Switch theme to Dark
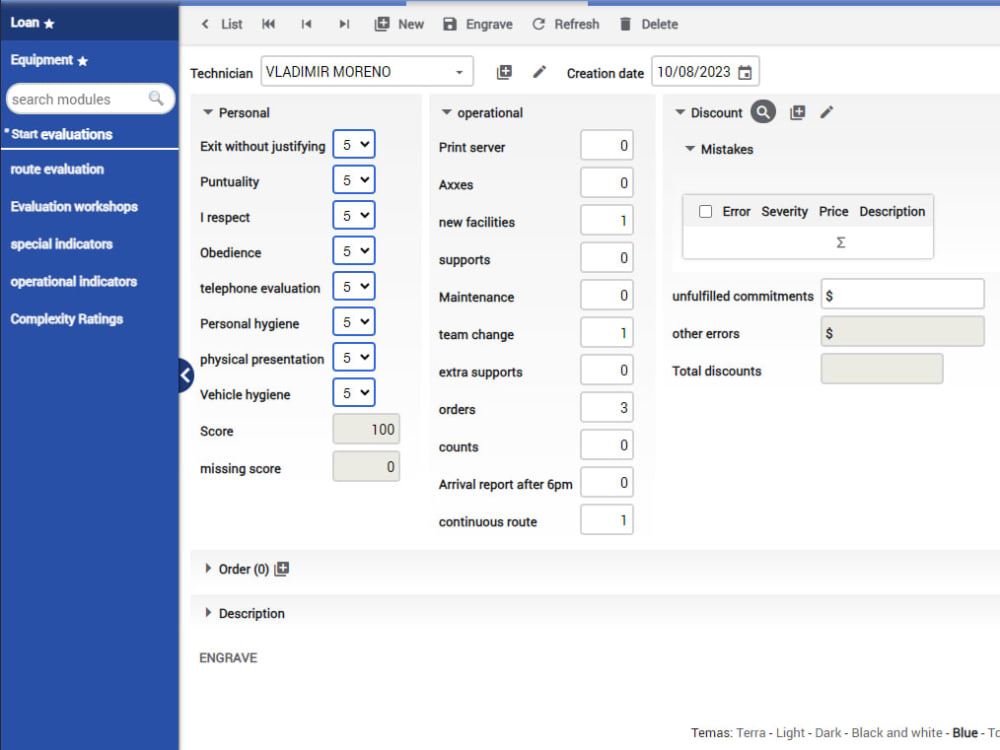The width and height of the screenshot is (1000, 750). (828, 733)
